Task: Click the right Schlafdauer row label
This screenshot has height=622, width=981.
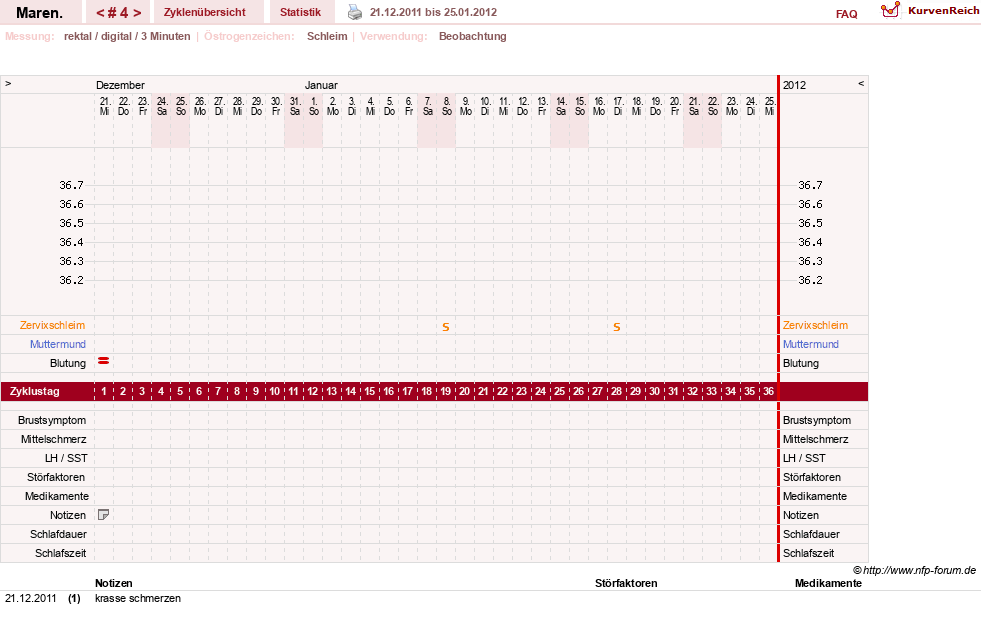Action: (x=811, y=534)
